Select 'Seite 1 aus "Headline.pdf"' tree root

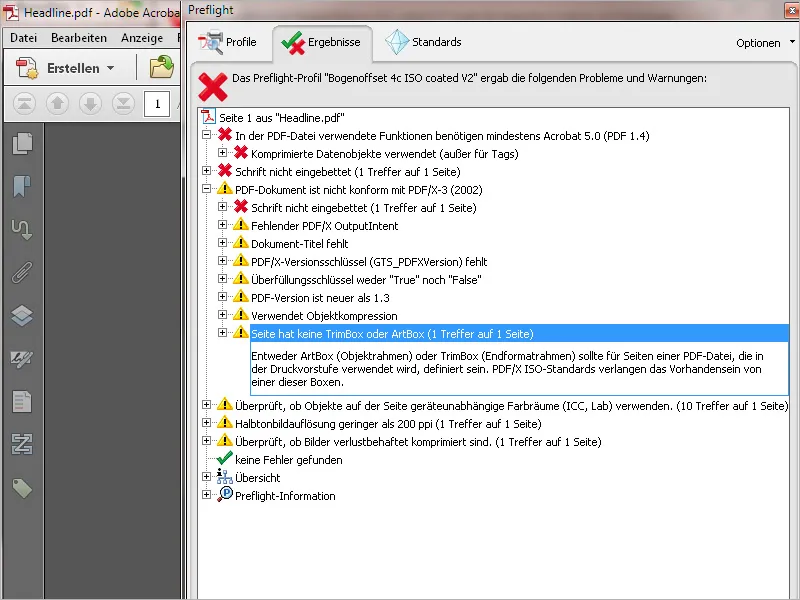click(282, 118)
